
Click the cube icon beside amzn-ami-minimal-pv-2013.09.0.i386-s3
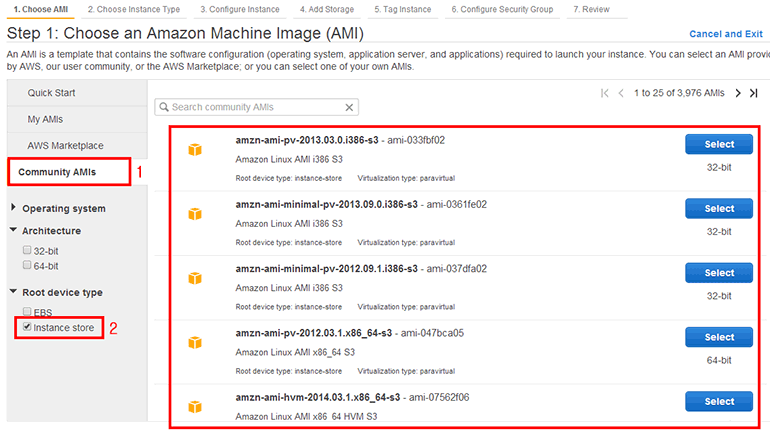click(x=196, y=213)
